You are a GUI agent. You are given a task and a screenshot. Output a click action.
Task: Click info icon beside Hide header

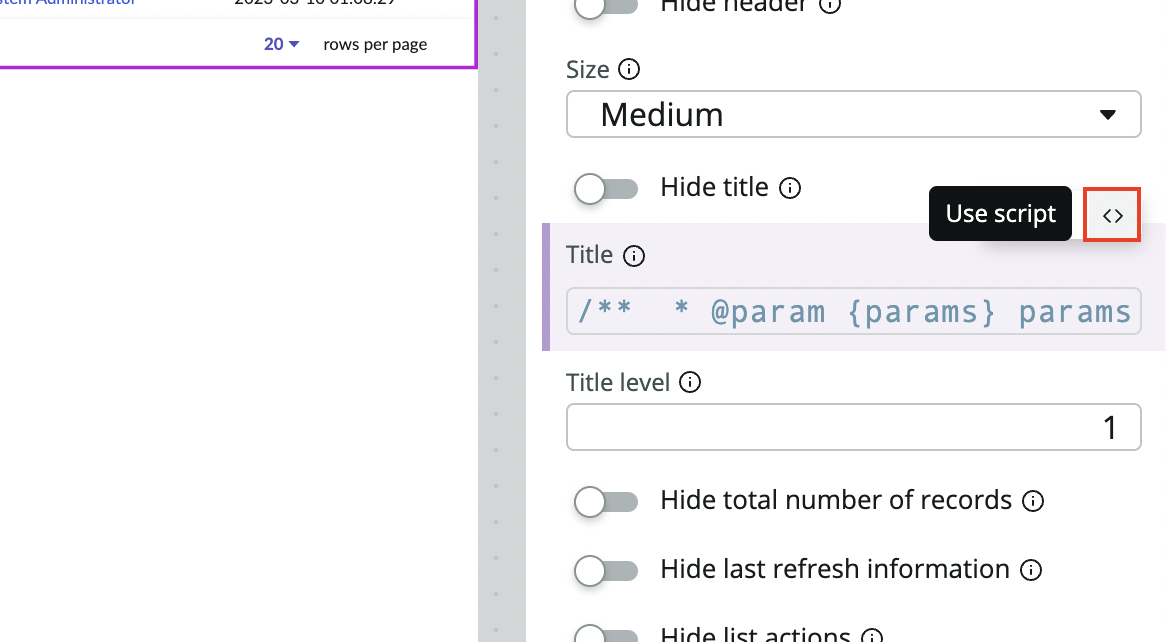tap(830, 5)
